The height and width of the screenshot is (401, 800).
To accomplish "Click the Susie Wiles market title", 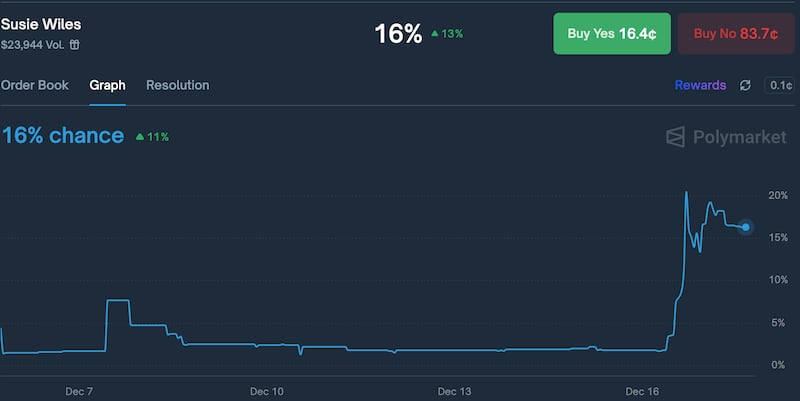I will (41, 22).
